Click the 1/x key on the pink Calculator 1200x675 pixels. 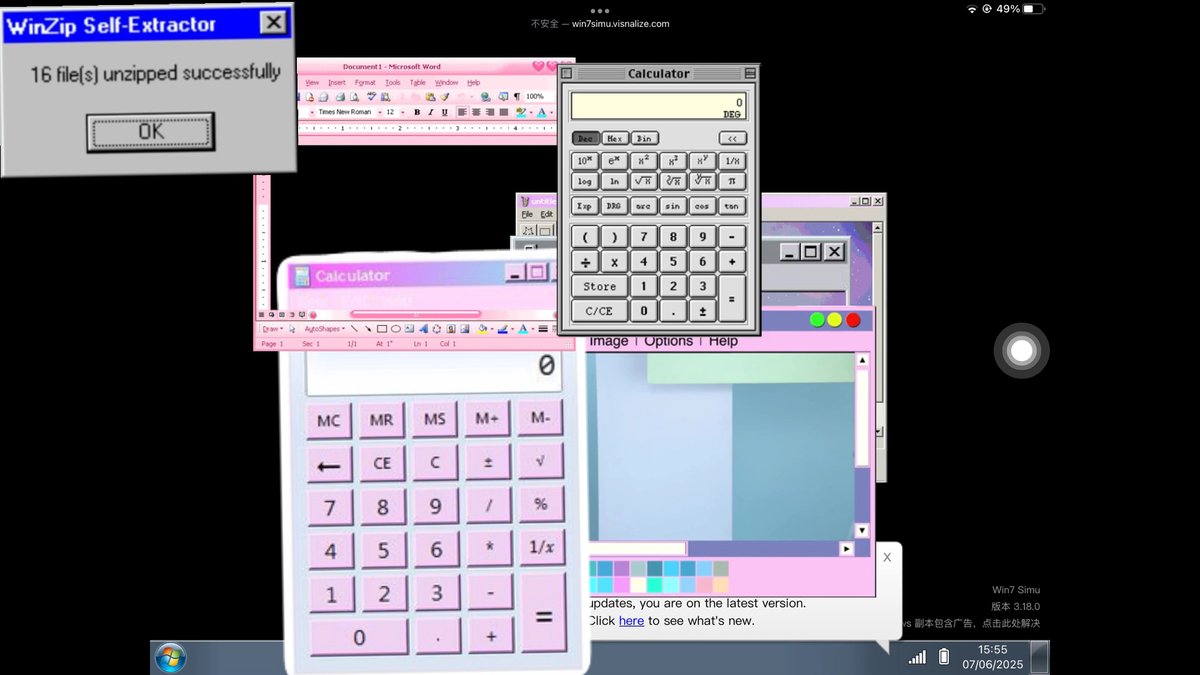pyautogui.click(x=541, y=546)
